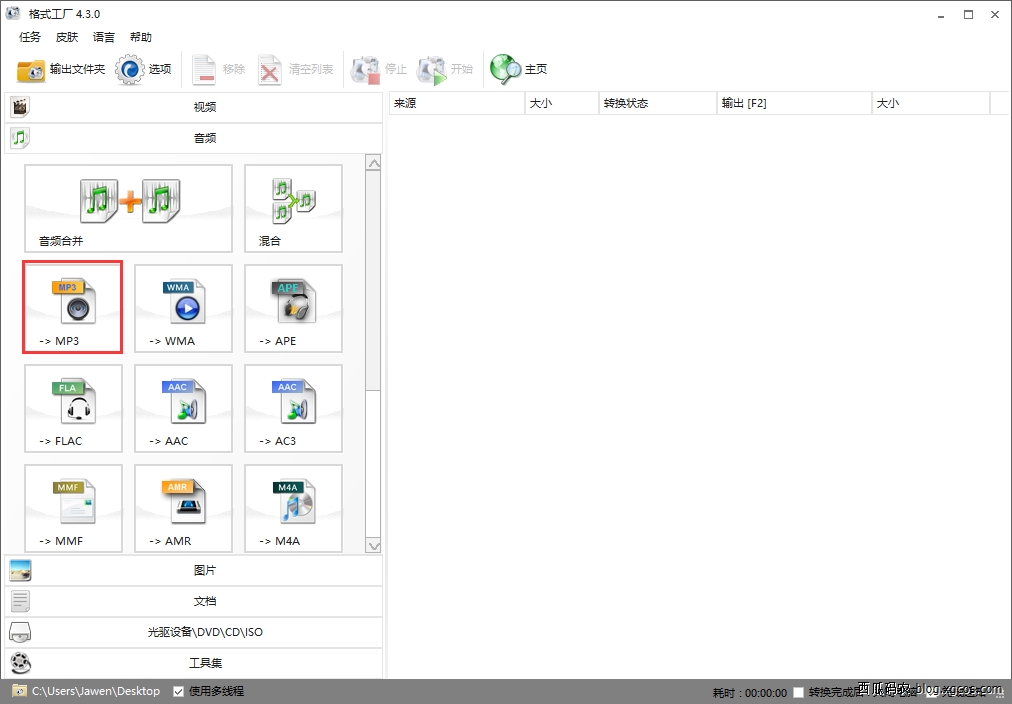Open the 皮肤 menu
The width and height of the screenshot is (1012, 704).
click(x=67, y=37)
